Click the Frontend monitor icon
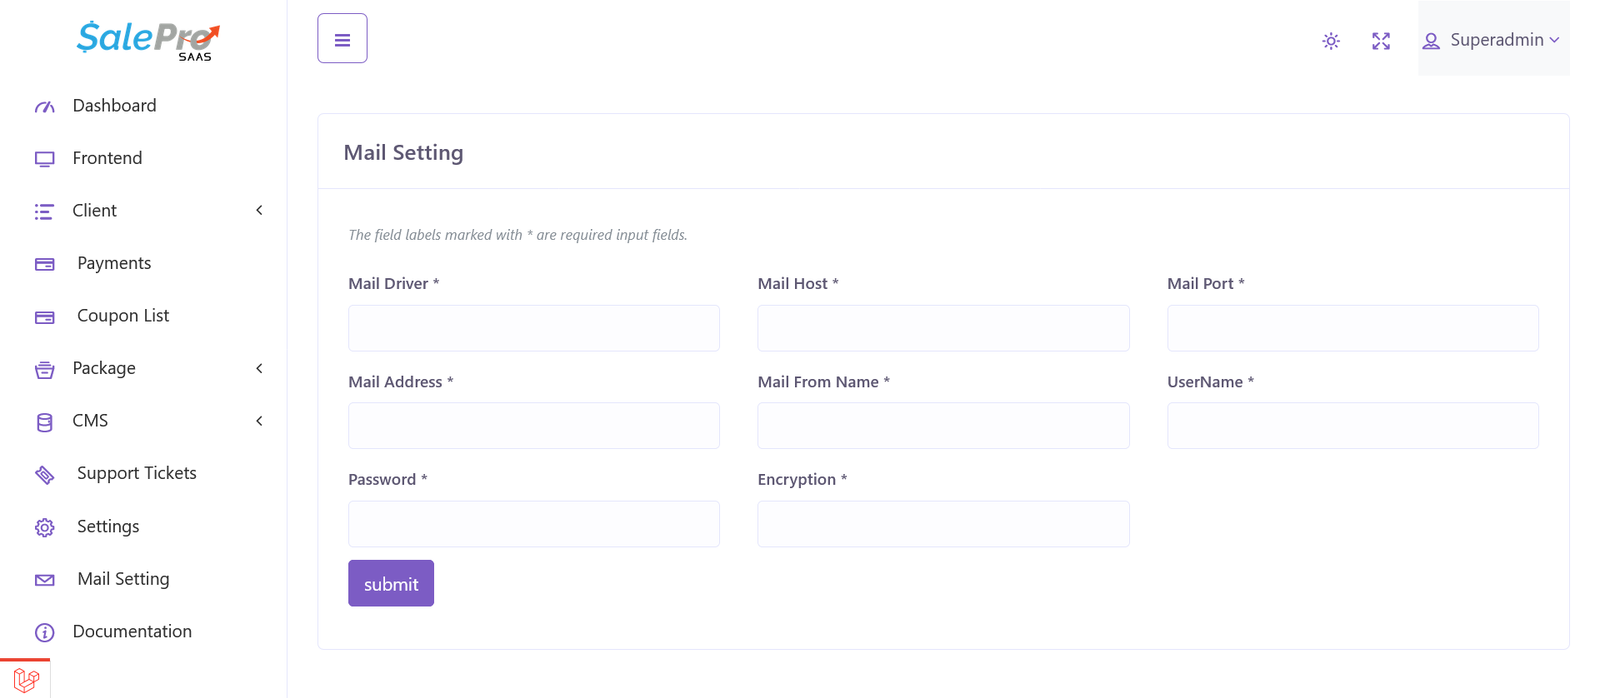The image size is (1600, 698). 45,159
